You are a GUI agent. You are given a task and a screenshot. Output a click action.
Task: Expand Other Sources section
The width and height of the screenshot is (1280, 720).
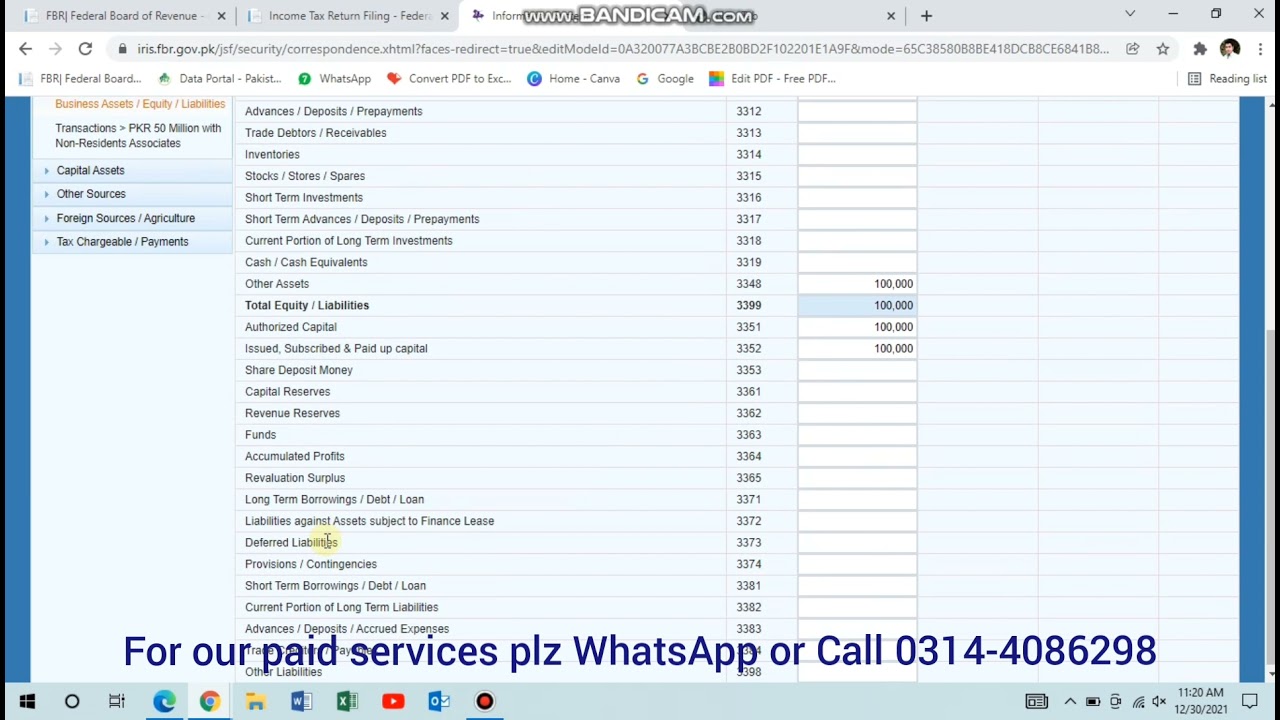[x=132, y=194]
